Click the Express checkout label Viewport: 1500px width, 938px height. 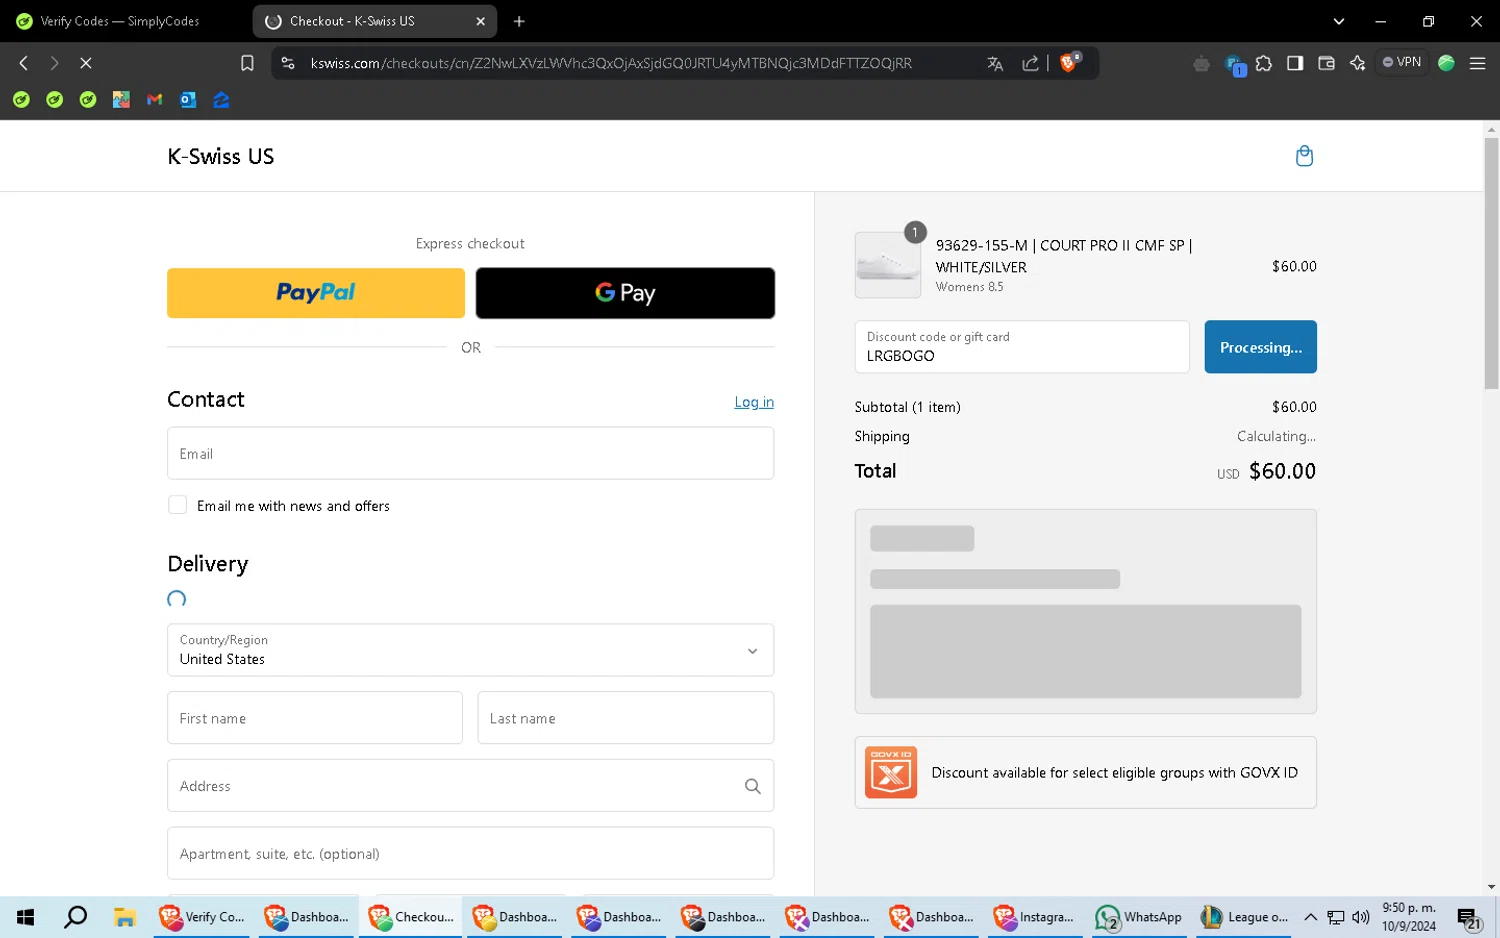coord(470,244)
